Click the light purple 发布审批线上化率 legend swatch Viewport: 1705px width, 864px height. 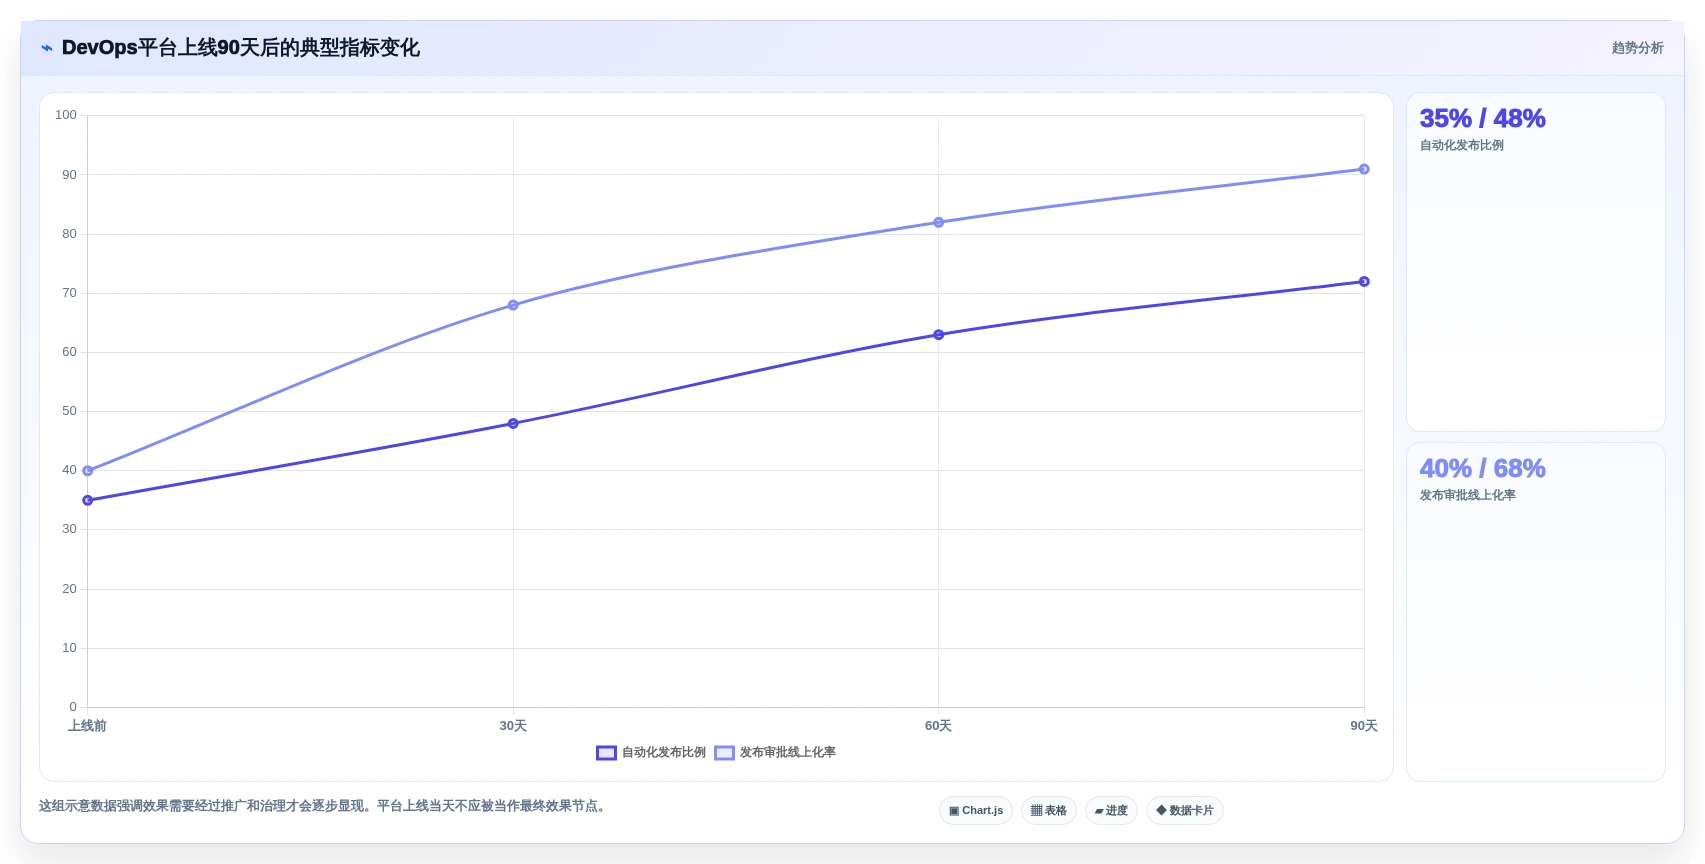tap(724, 753)
